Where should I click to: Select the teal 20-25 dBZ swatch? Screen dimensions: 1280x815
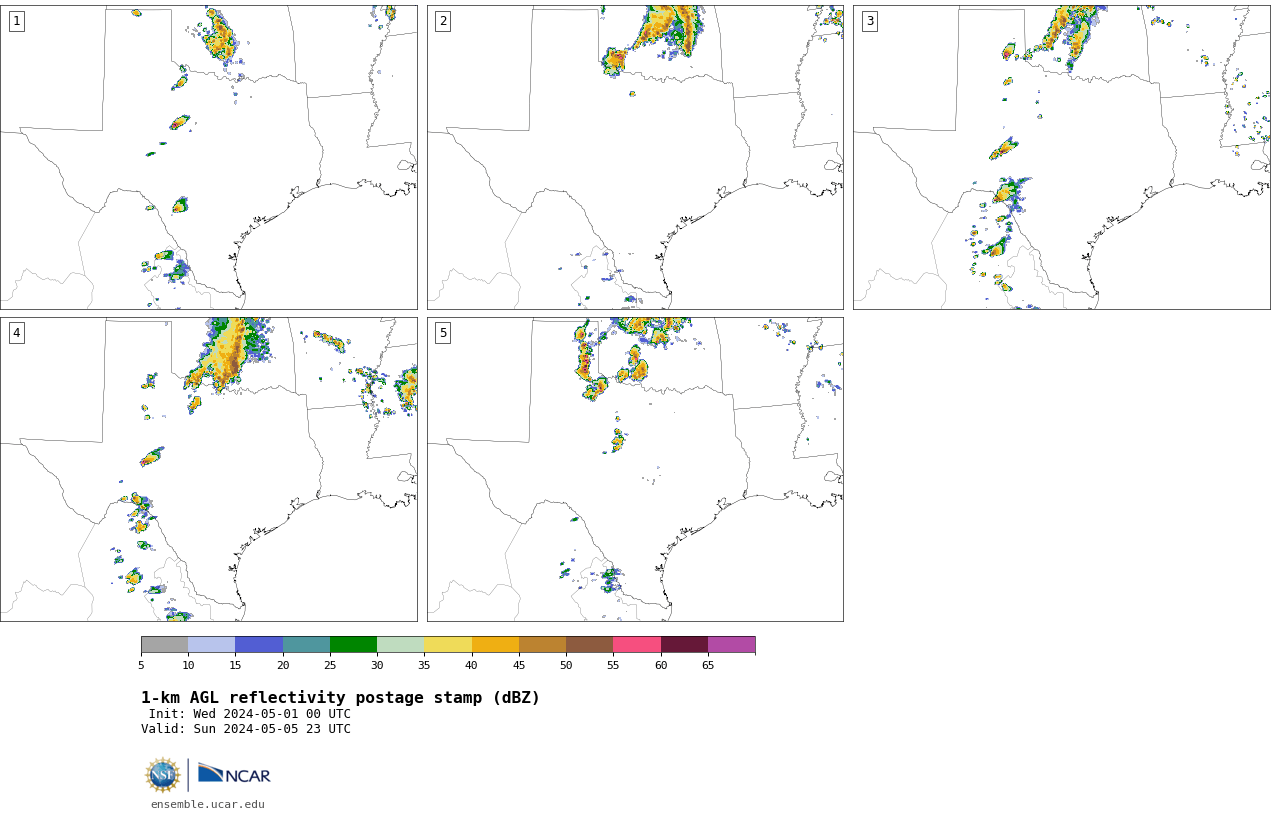(306, 644)
